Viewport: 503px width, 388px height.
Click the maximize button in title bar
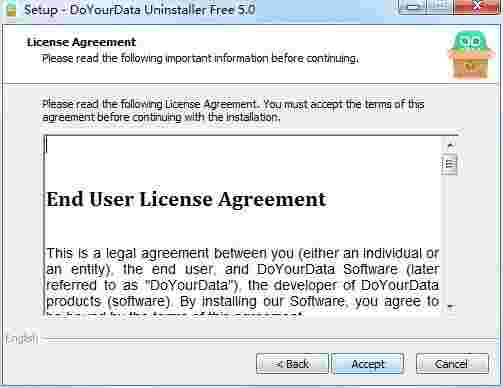[x=440, y=6]
